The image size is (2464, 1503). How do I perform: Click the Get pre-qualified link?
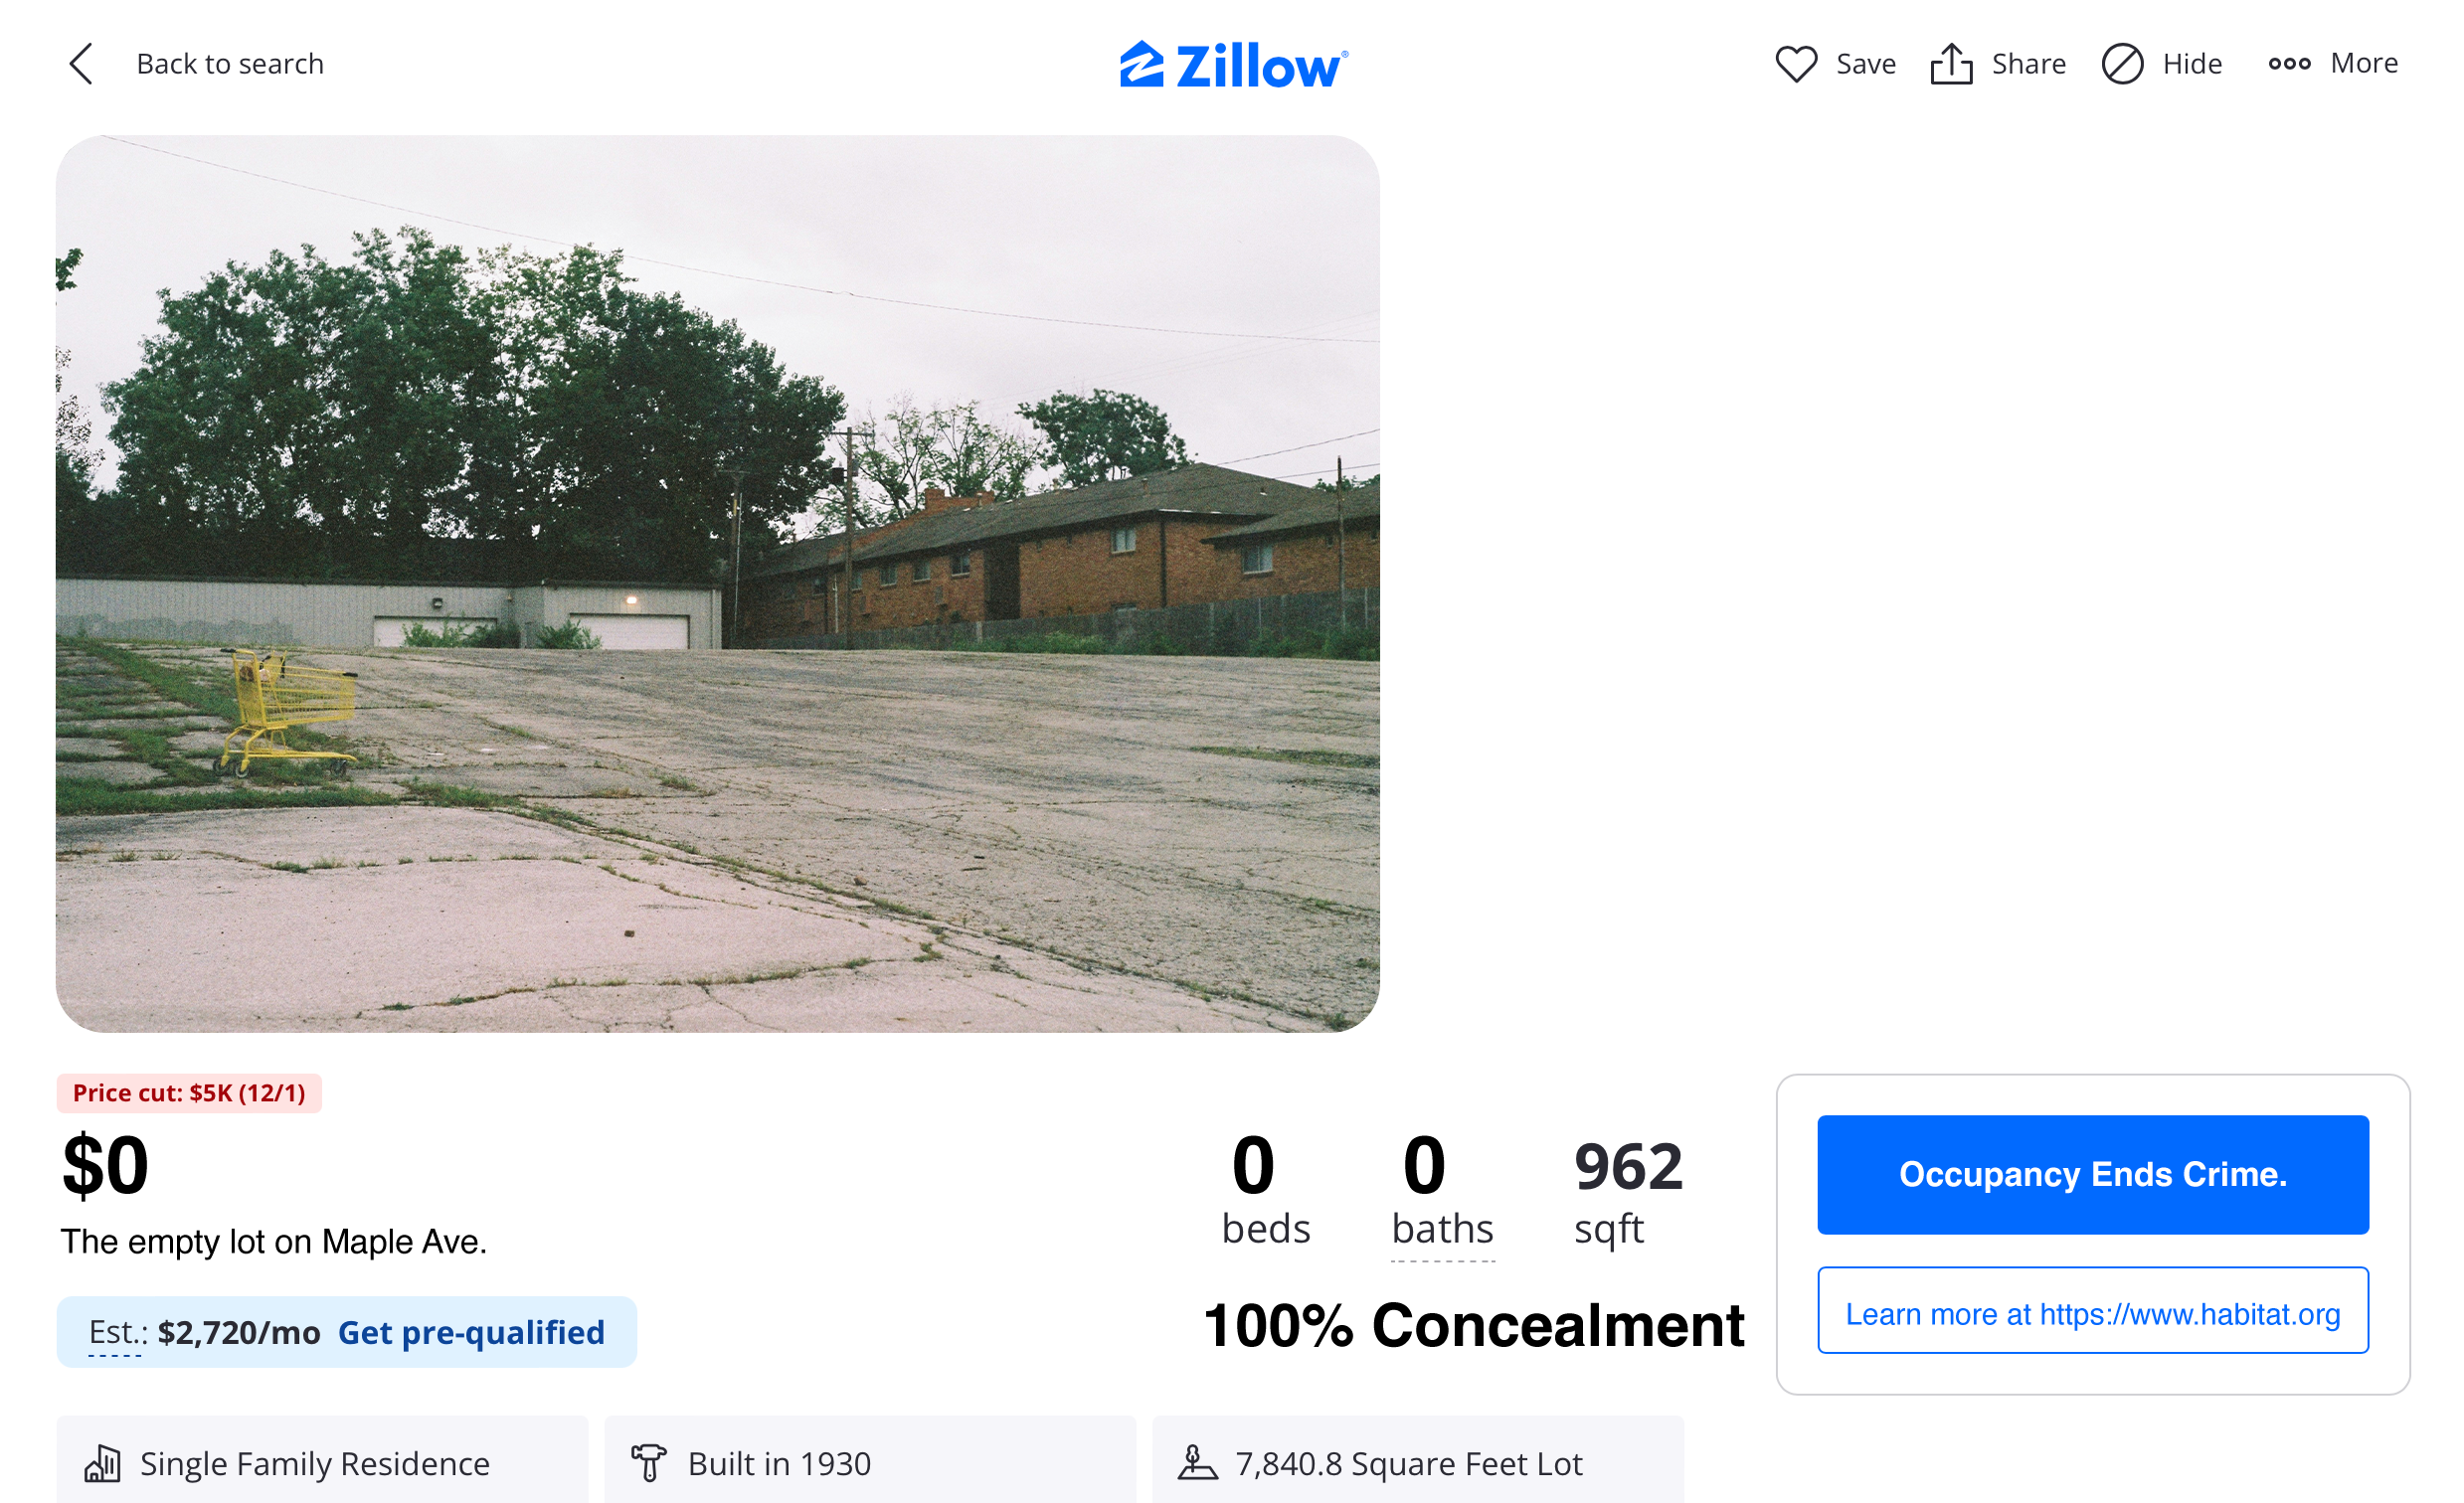(471, 1332)
